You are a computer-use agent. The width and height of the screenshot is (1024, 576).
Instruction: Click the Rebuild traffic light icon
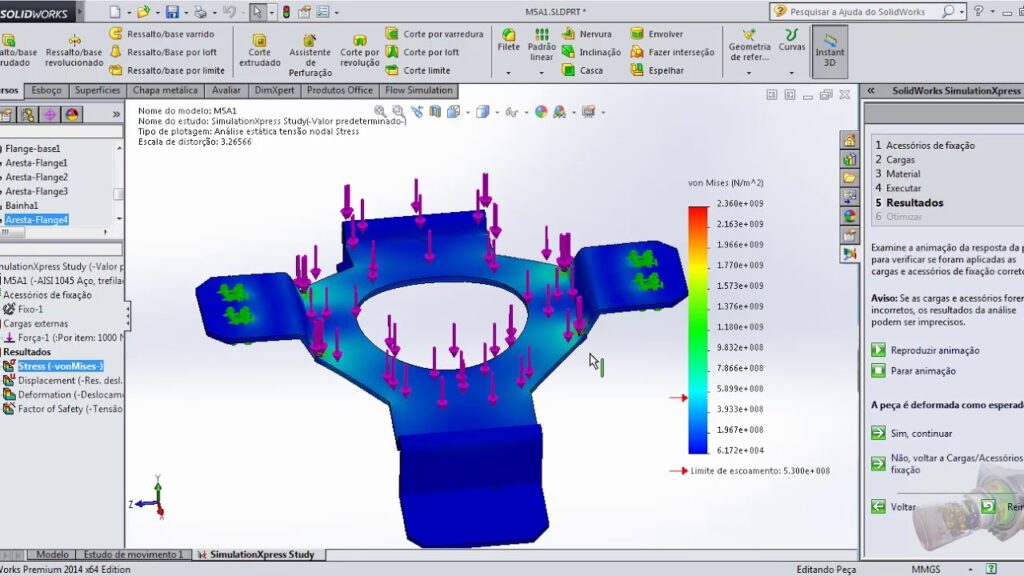click(x=286, y=12)
